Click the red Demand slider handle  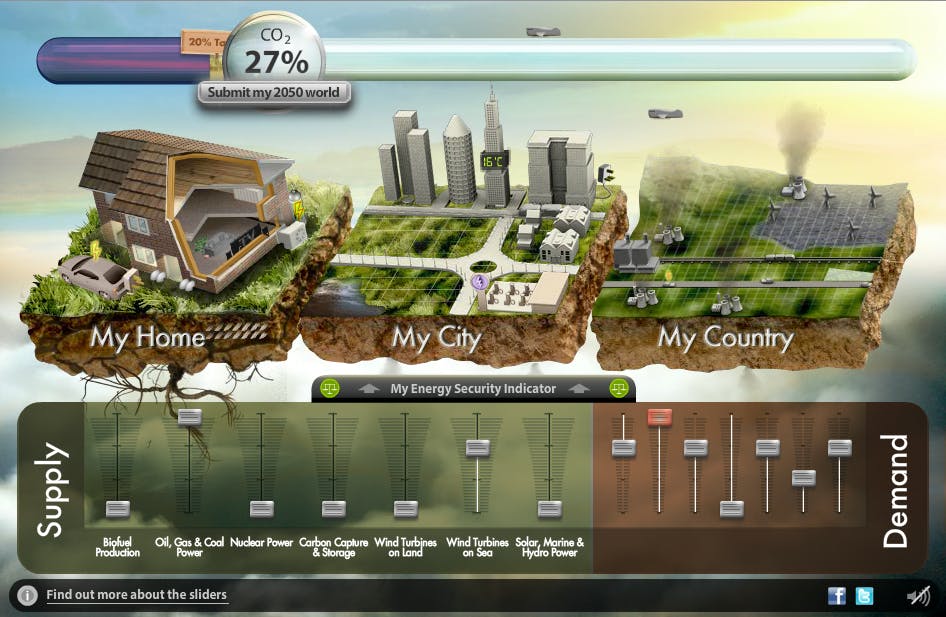point(659,417)
